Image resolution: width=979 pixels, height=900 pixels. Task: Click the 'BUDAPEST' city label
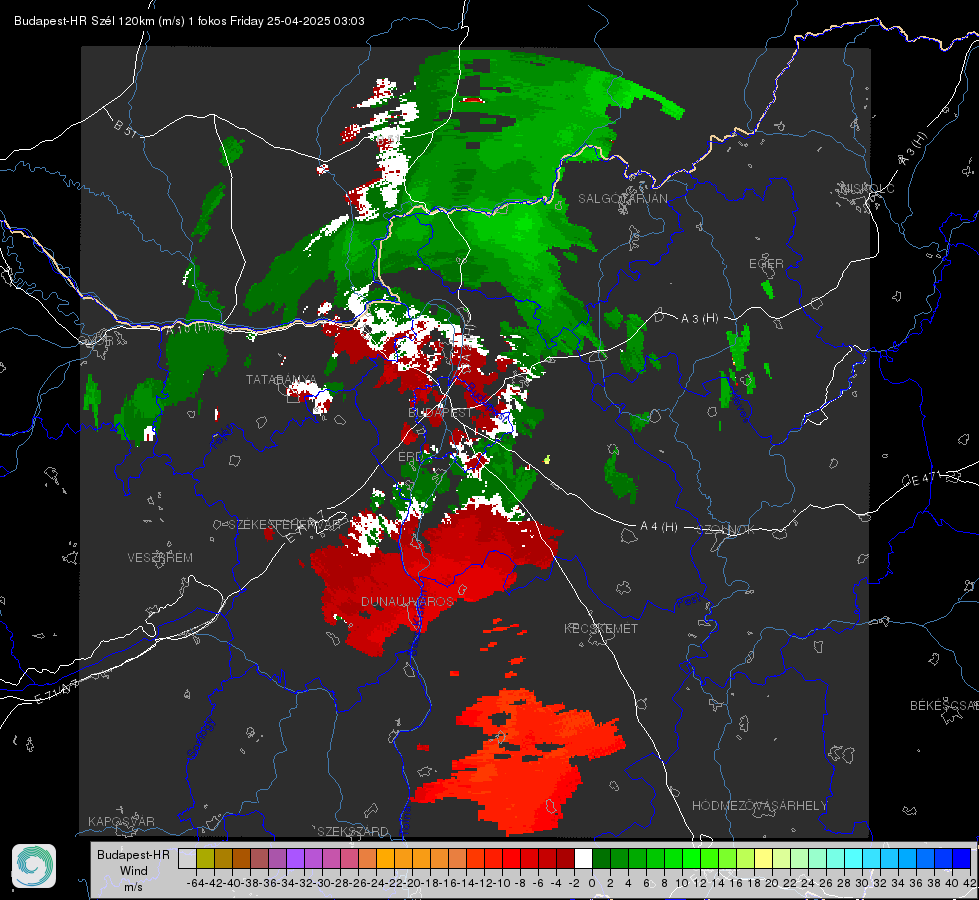tap(440, 413)
